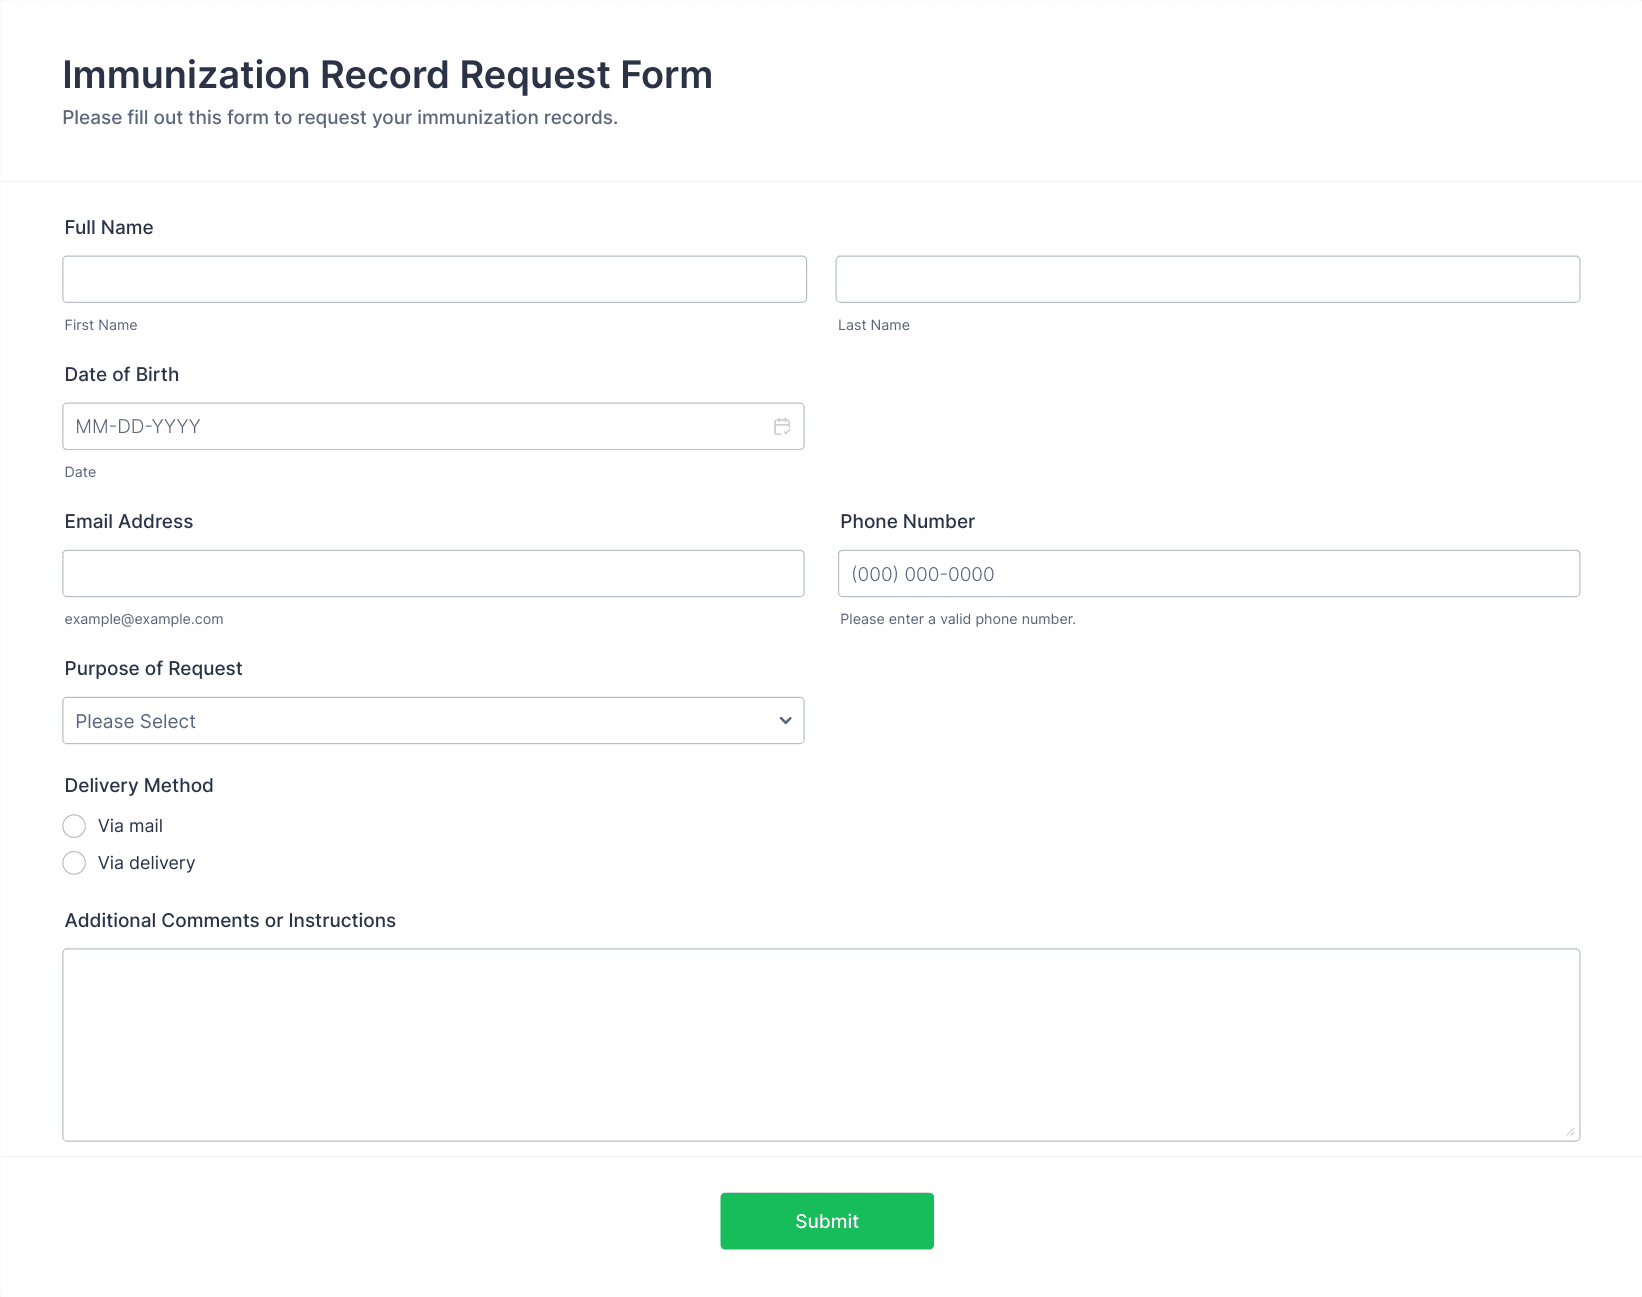This screenshot has height=1297, width=1642.
Task: Click the 'Date of Birth' label
Action: point(122,375)
